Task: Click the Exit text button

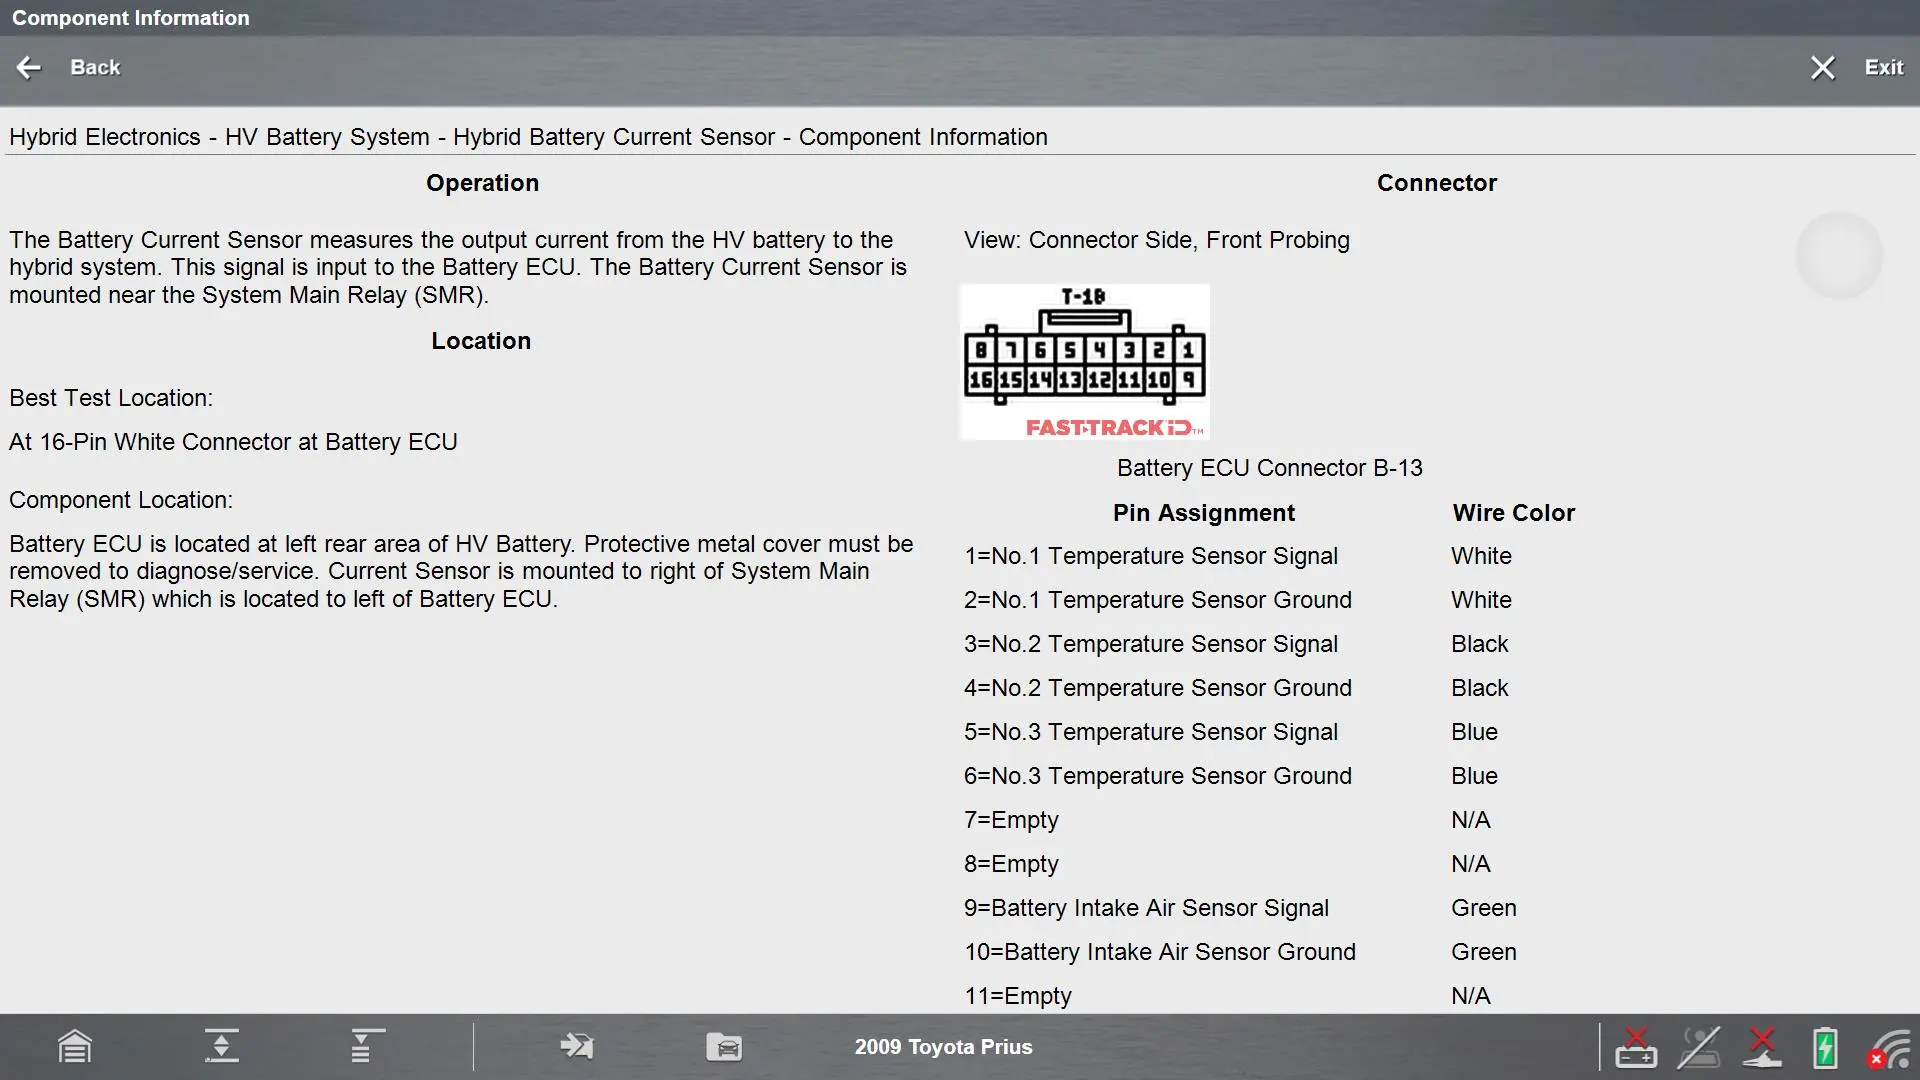Action: pos(1883,67)
